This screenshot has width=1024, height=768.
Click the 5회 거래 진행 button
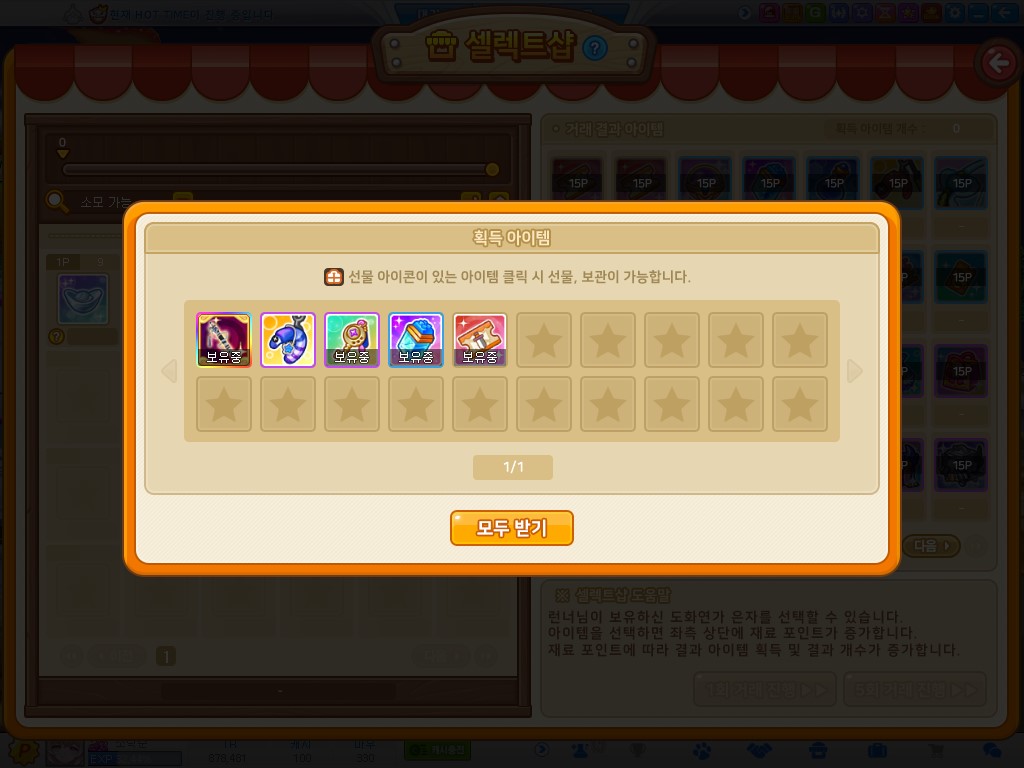(x=914, y=689)
